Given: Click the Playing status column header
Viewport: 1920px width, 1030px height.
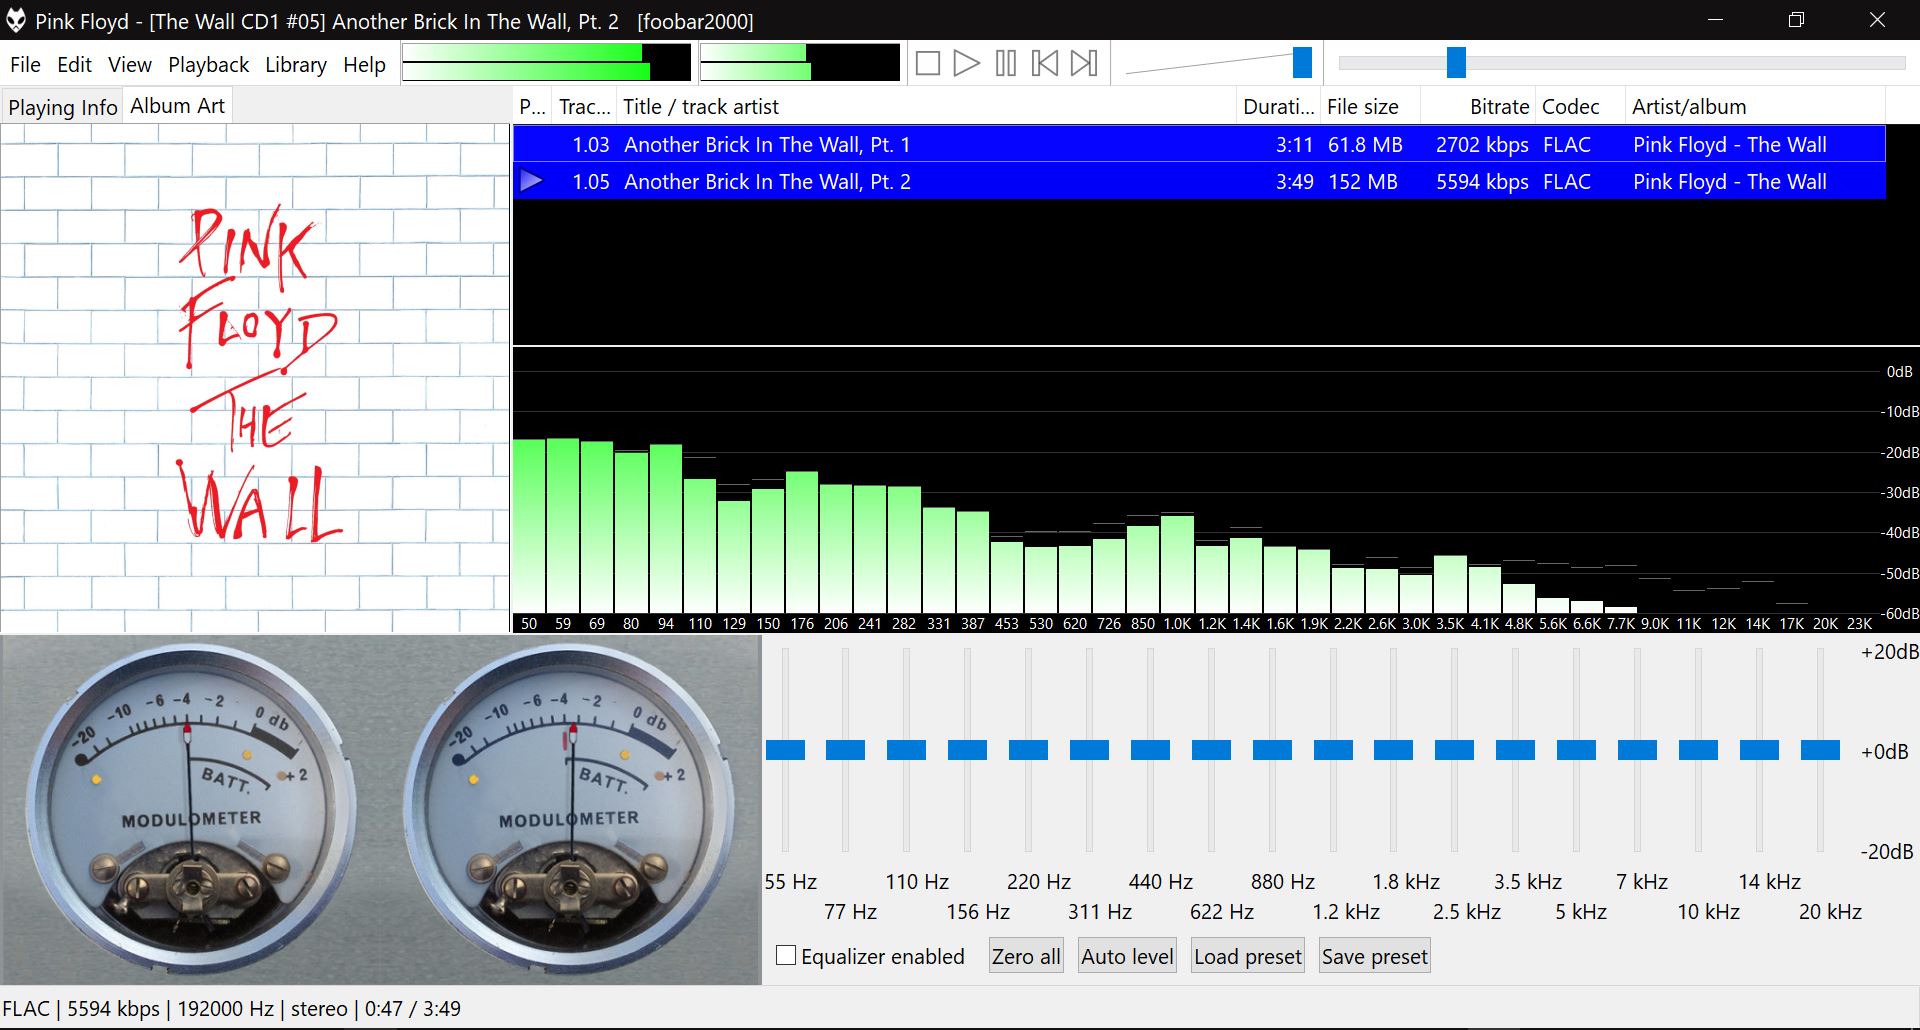Looking at the screenshot, I should coord(532,106).
